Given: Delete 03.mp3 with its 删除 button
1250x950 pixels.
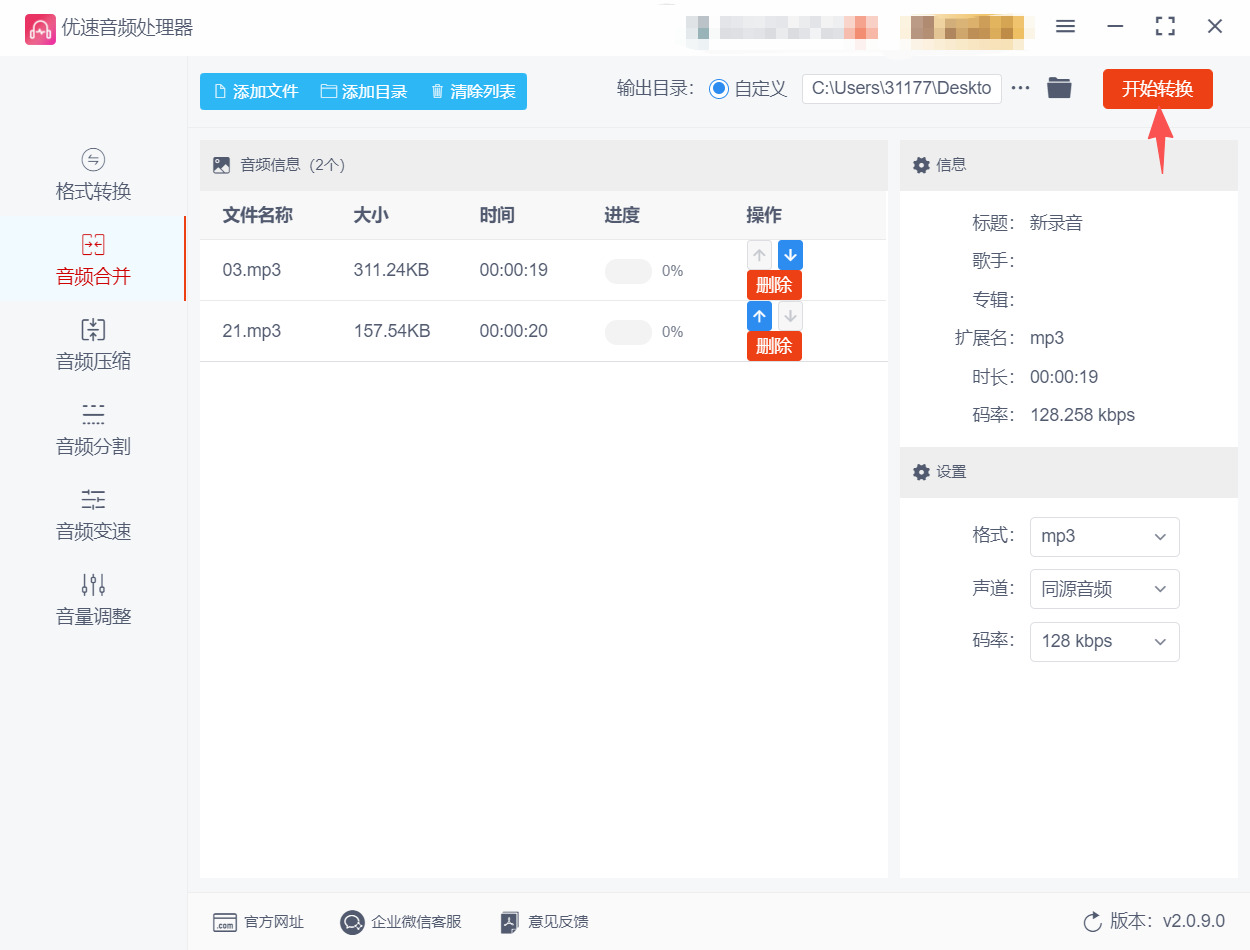Looking at the screenshot, I should click(774, 284).
